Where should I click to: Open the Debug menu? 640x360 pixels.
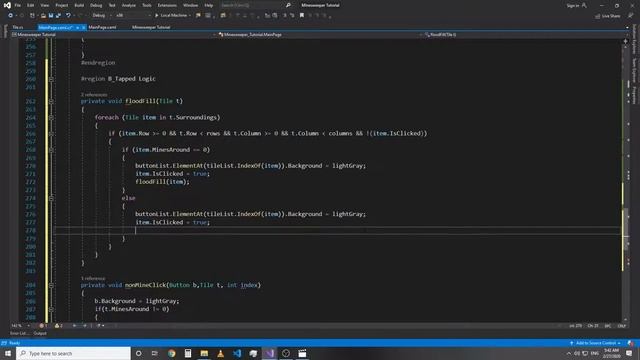[x=96, y=5]
